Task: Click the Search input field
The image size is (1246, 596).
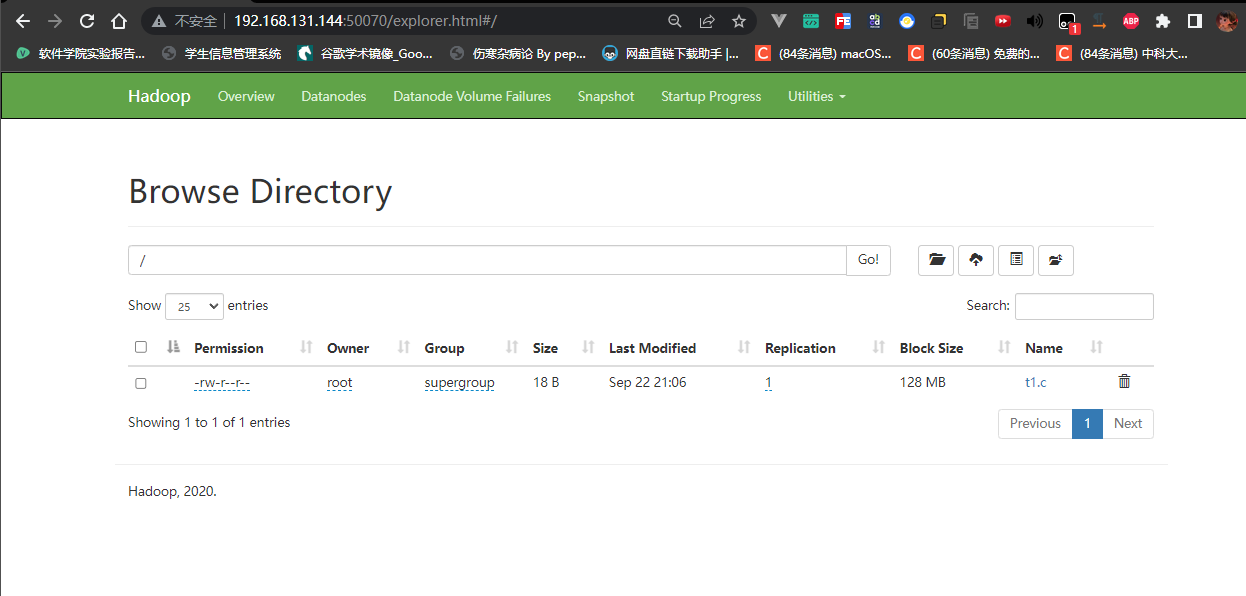Action: (1084, 306)
